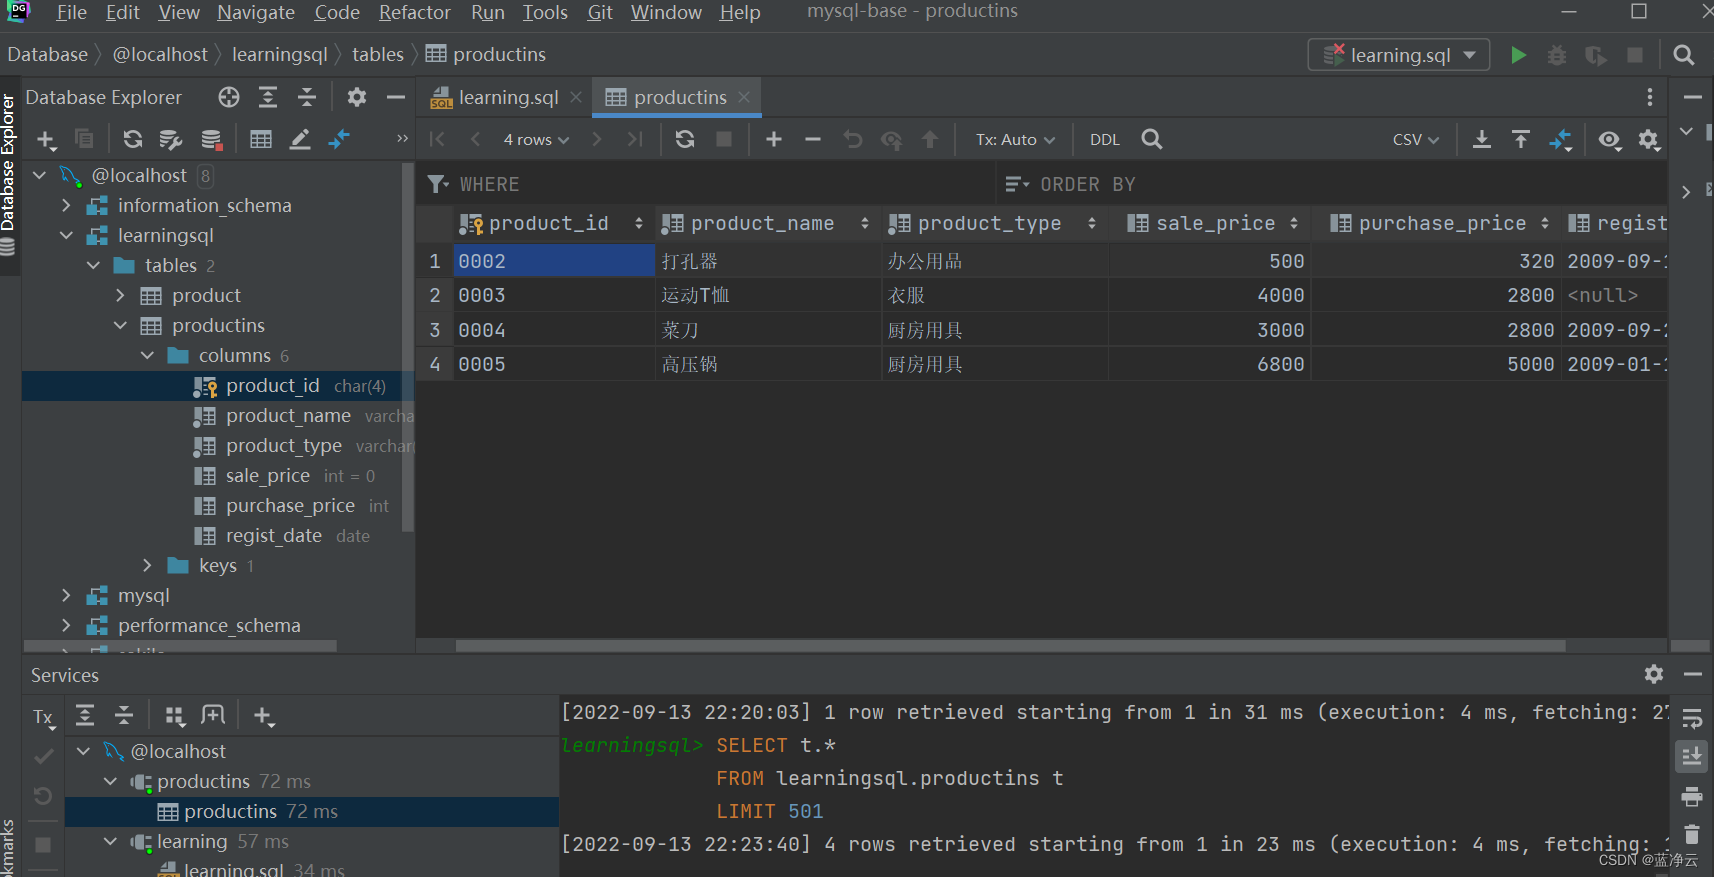Click the Edit Data table icon in explorer toolbar
1714x877 pixels.
(261, 139)
